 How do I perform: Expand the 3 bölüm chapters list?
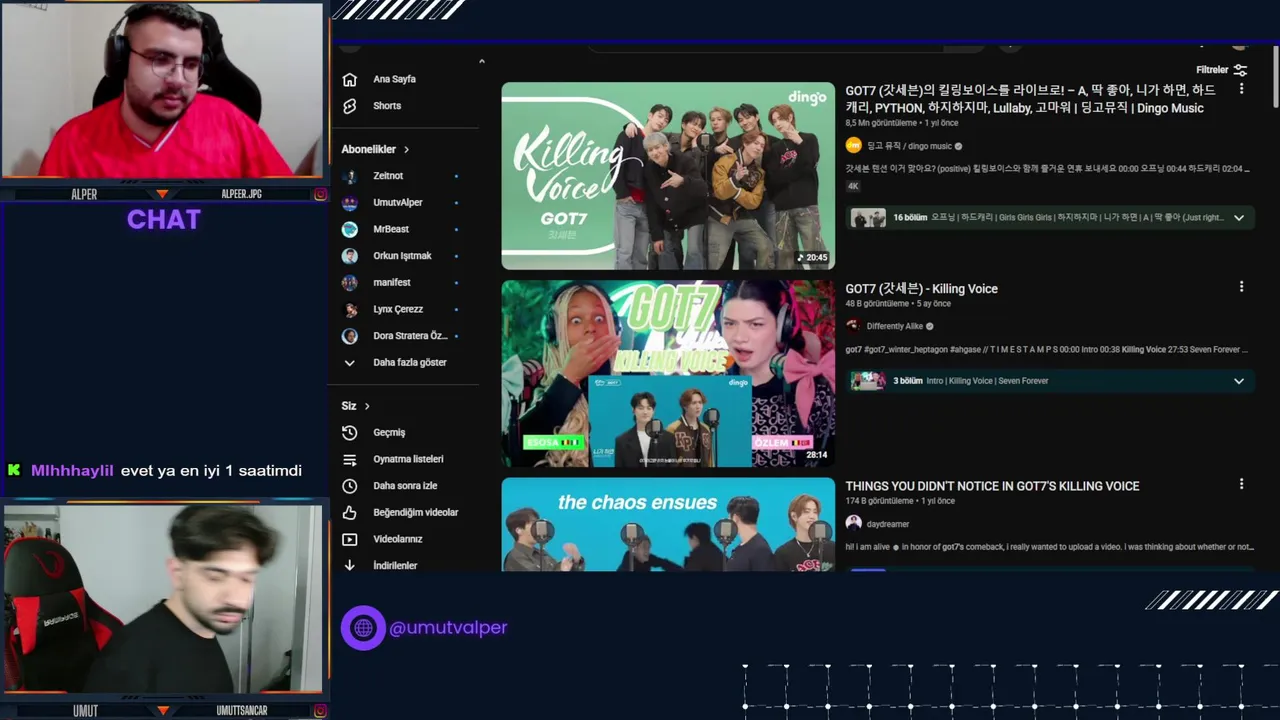coord(1238,381)
